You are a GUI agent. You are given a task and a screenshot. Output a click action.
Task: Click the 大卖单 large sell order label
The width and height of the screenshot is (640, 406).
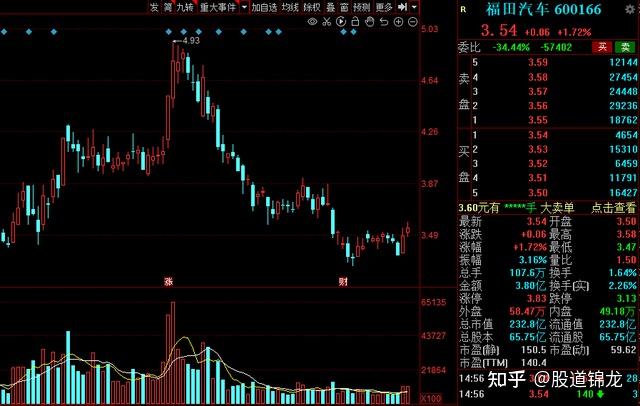pos(557,208)
